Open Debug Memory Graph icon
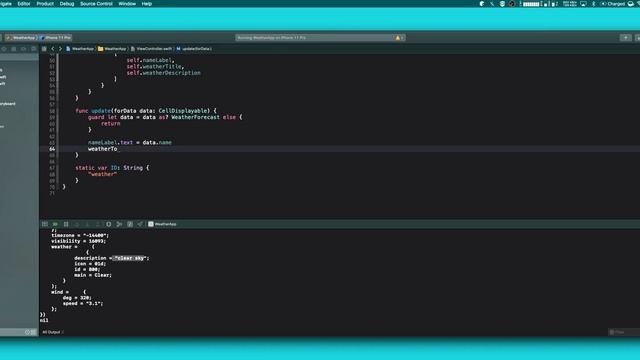The image size is (640, 360). [x=119, y=224]
